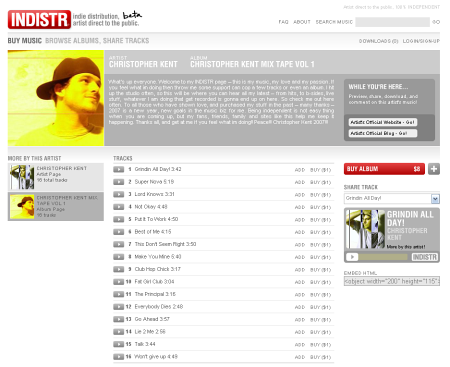Play the Grindin All Day widget preview

(x=352, y=257)
